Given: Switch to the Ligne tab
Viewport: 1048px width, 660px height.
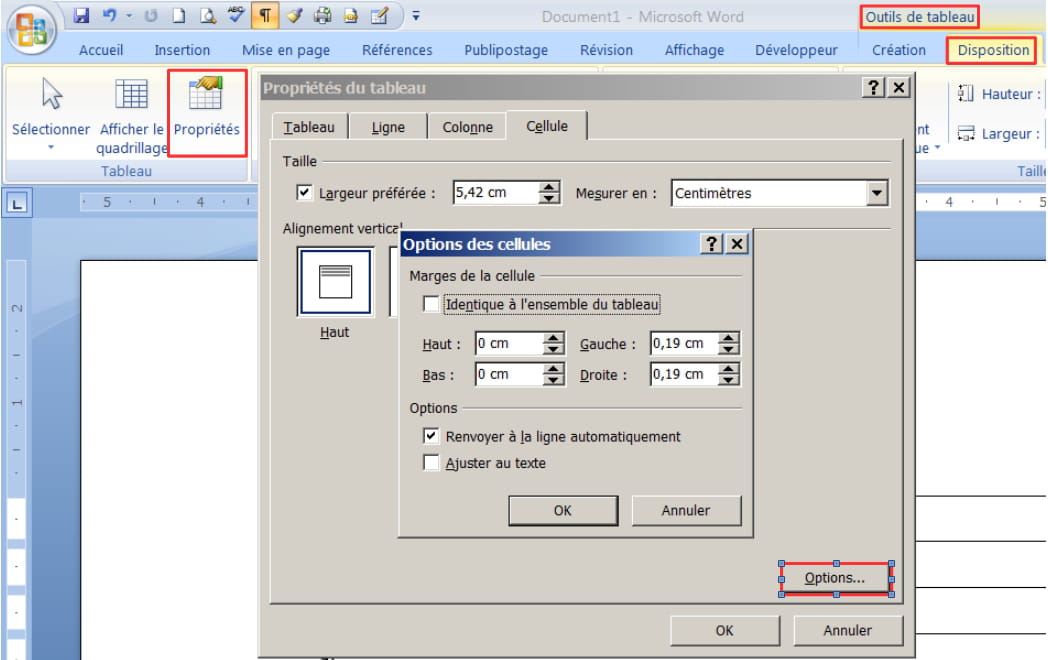Looking at the screenshot, I should pyautogui.click(x=388, y=127).
